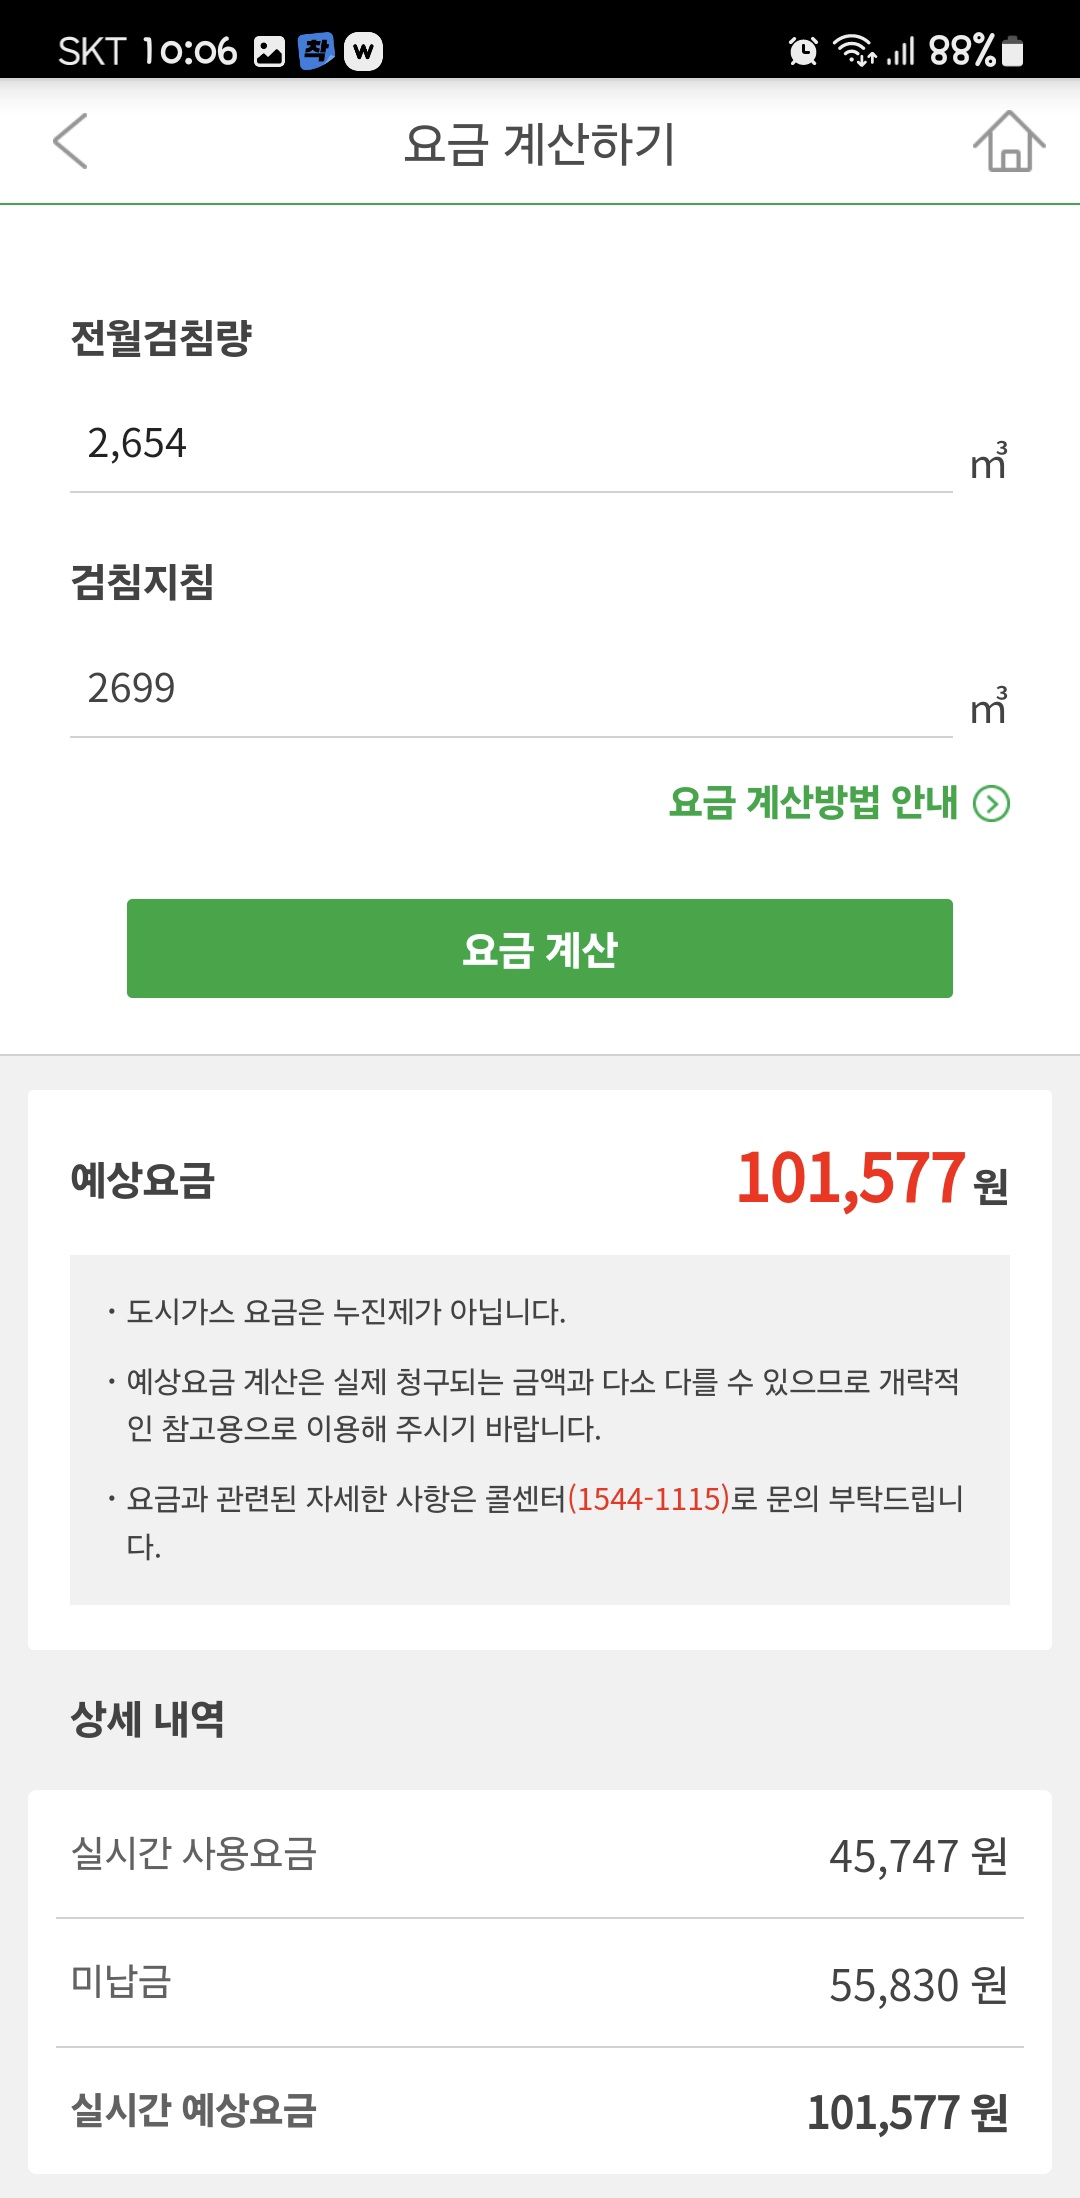Tap the gallery notification icon
The height and width of the screenshot is (2198, 1080).
coord(270,51)
